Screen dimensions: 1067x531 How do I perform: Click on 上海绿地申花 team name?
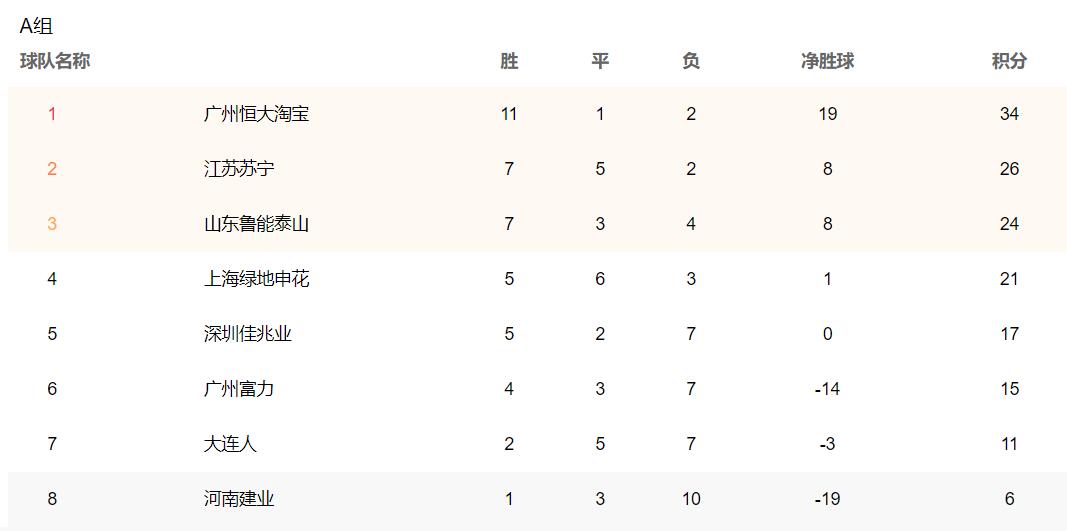(x=256, y=279)
